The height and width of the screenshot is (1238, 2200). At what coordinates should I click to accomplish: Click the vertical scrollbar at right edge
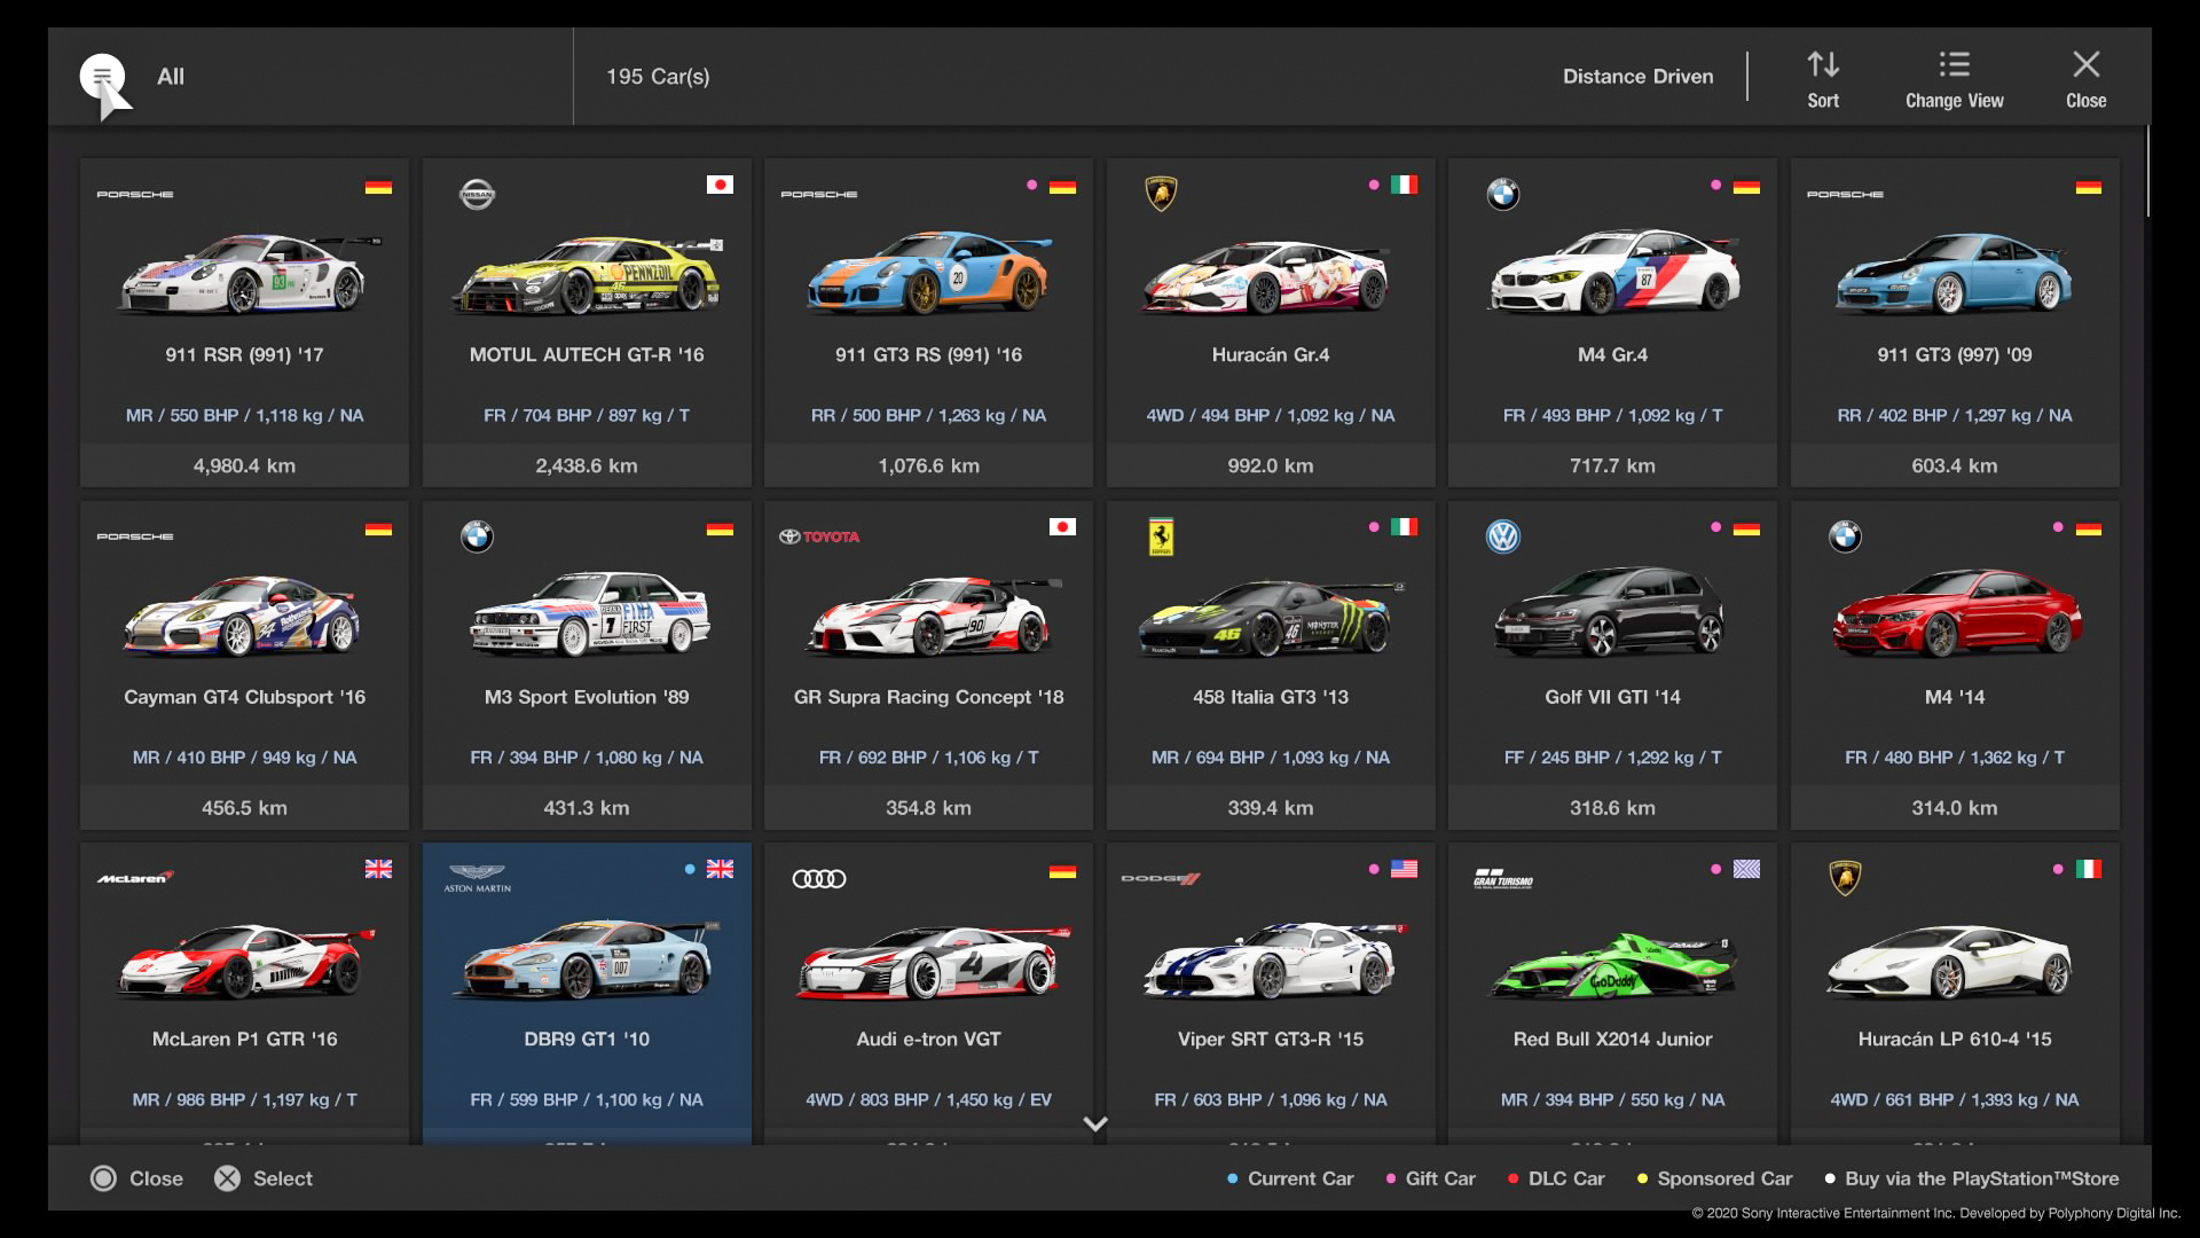point(2146,171)
